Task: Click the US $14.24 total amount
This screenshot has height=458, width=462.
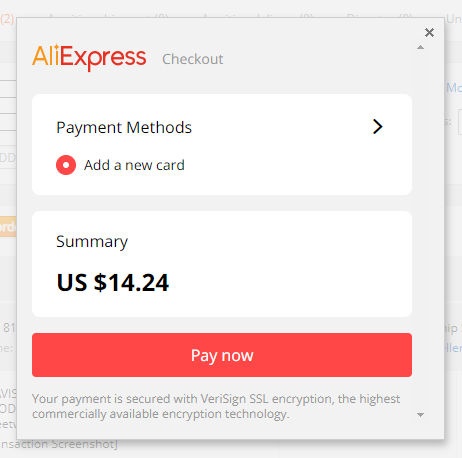Action: point(113,283)
